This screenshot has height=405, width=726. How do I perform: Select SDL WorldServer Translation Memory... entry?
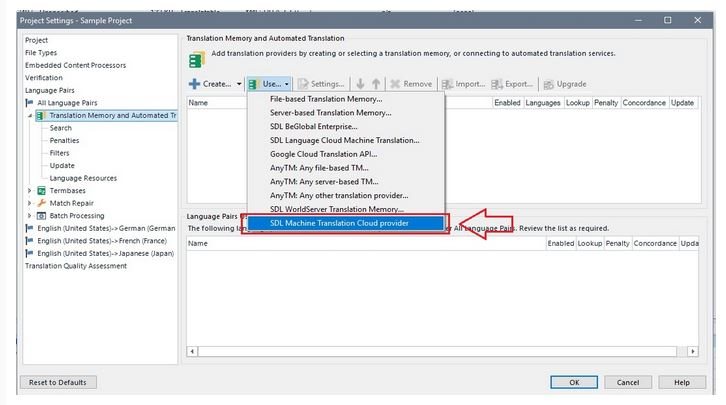click(x=346, y=209)
